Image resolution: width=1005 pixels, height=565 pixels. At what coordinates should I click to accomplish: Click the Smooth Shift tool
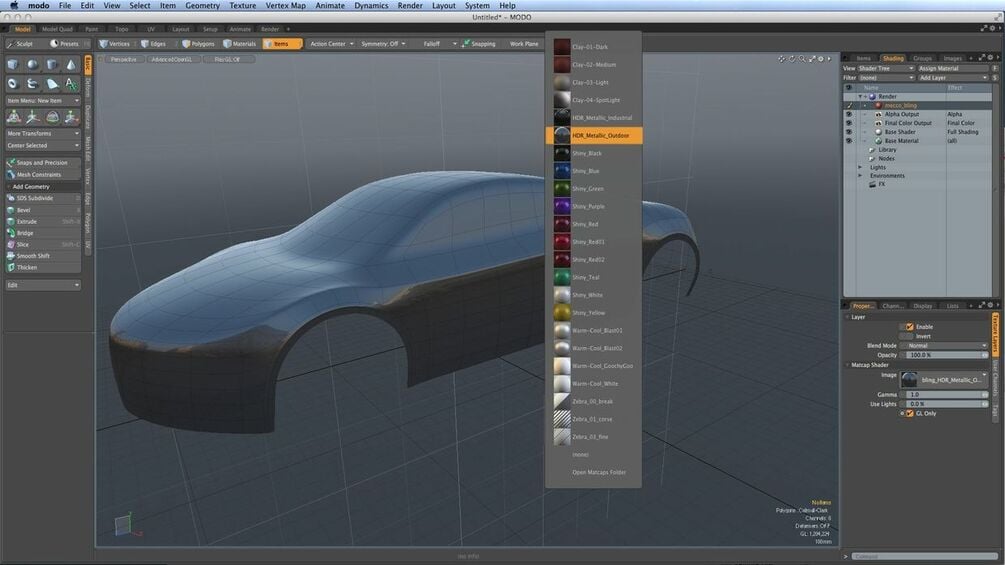pos(42,256)
